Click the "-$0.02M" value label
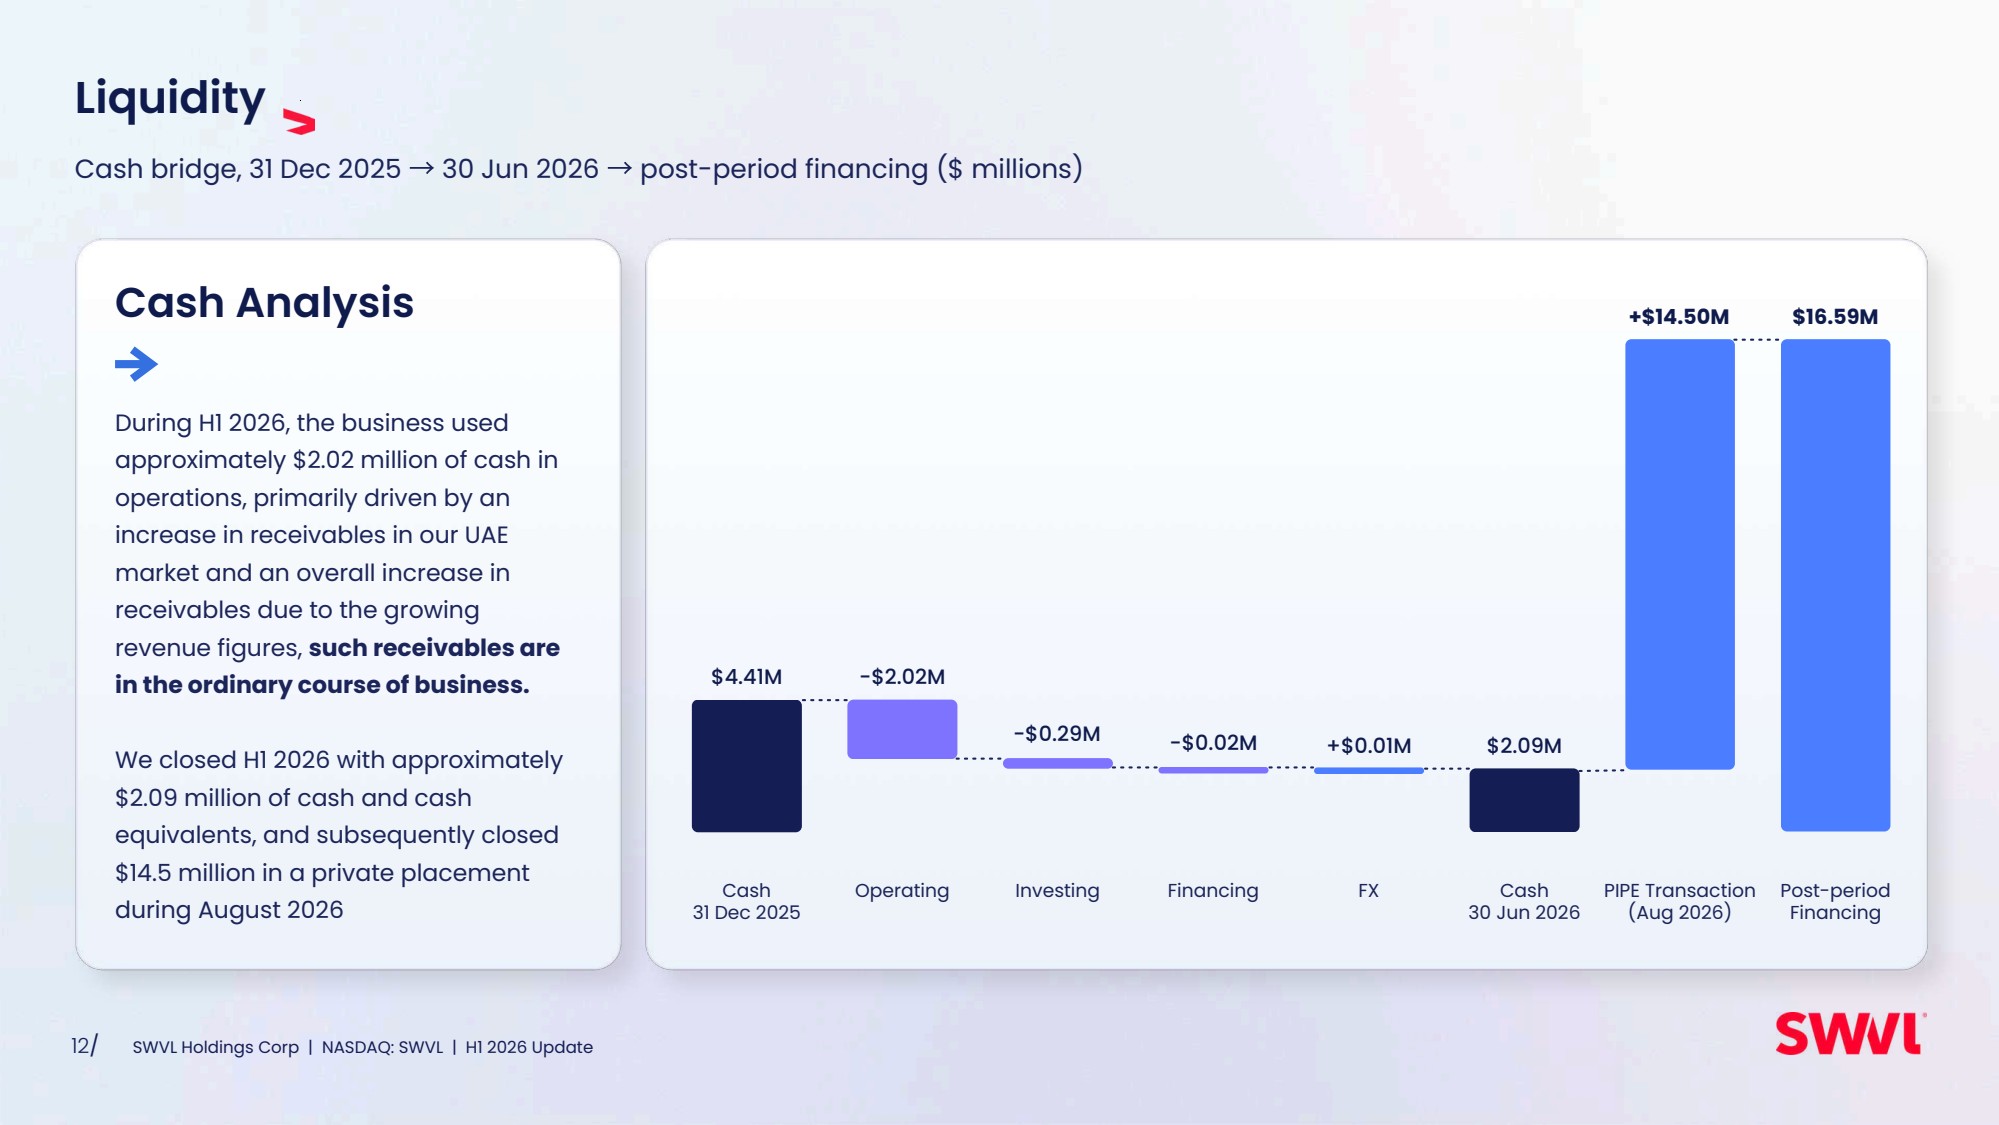This screenshot has width=1999, height=1125. (x=1213, y=743)
